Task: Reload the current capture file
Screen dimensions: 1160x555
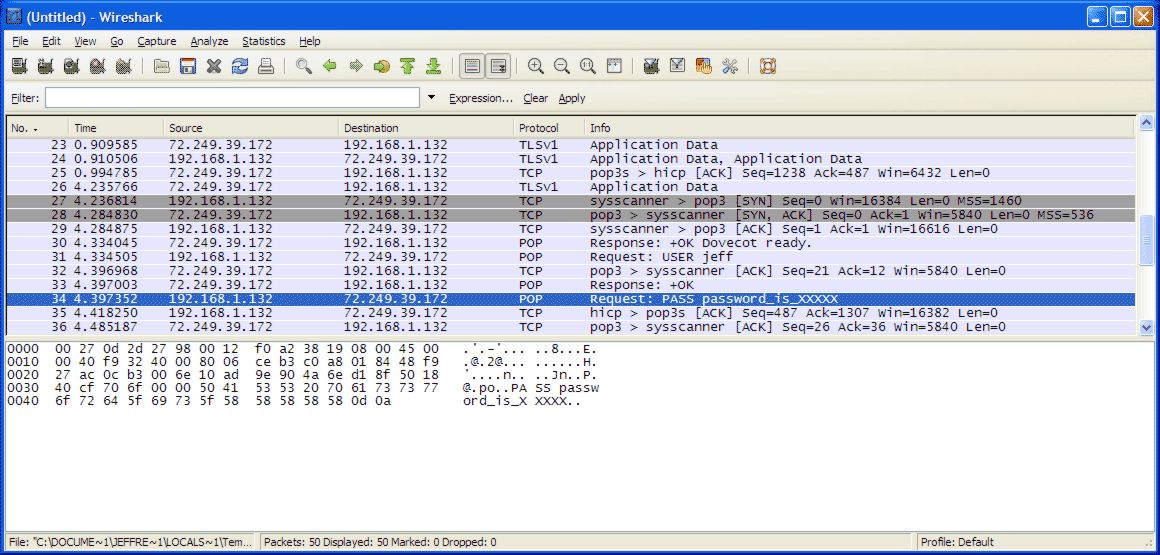Action: (240, 67)
